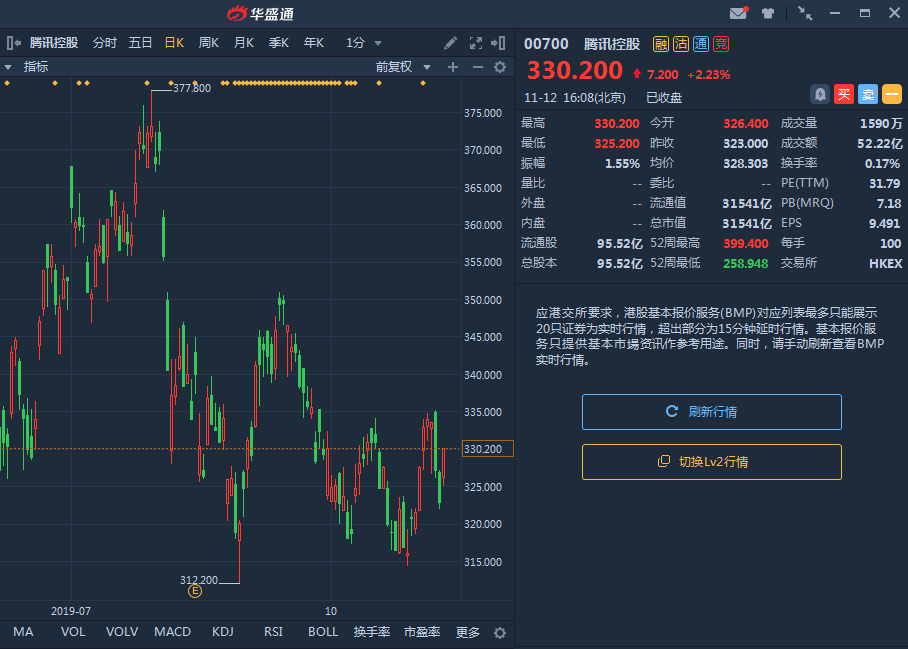Toggle fullscreen chart icon
The width and height of the screenshot is (908, 649).
(x=475, y=43)
